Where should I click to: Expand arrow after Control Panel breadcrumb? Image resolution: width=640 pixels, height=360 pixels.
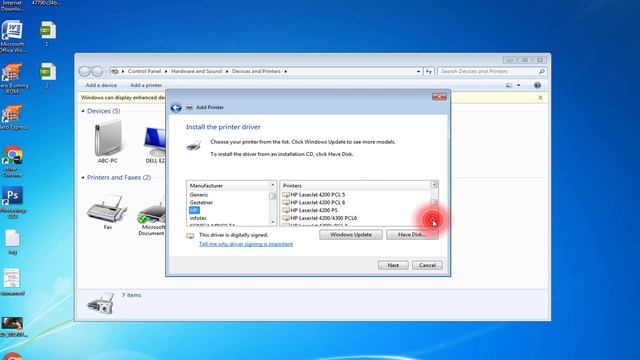tap(166, 71)
